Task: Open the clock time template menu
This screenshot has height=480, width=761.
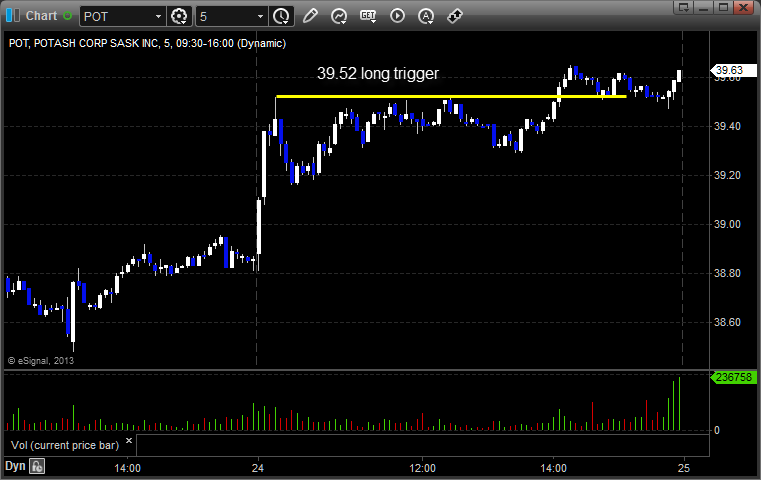Action: coord(281,16)
